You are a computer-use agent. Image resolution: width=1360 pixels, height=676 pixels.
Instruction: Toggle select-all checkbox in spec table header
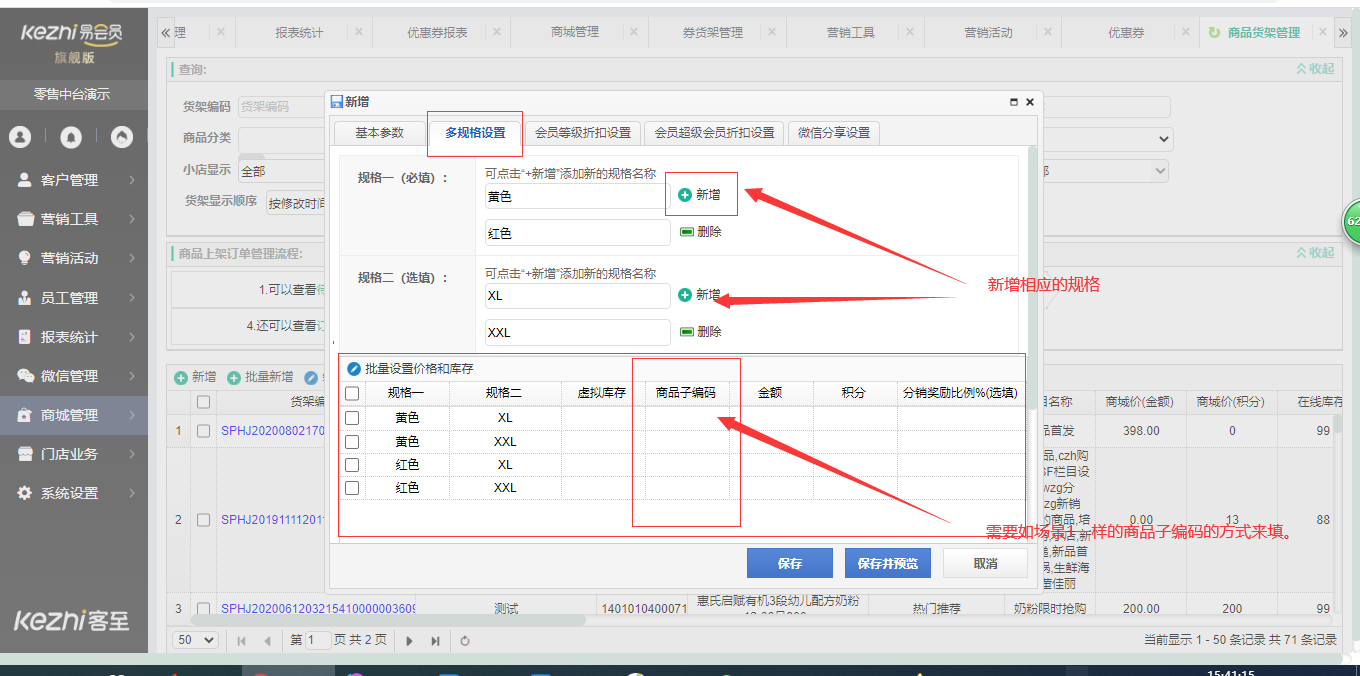[352, 394]
